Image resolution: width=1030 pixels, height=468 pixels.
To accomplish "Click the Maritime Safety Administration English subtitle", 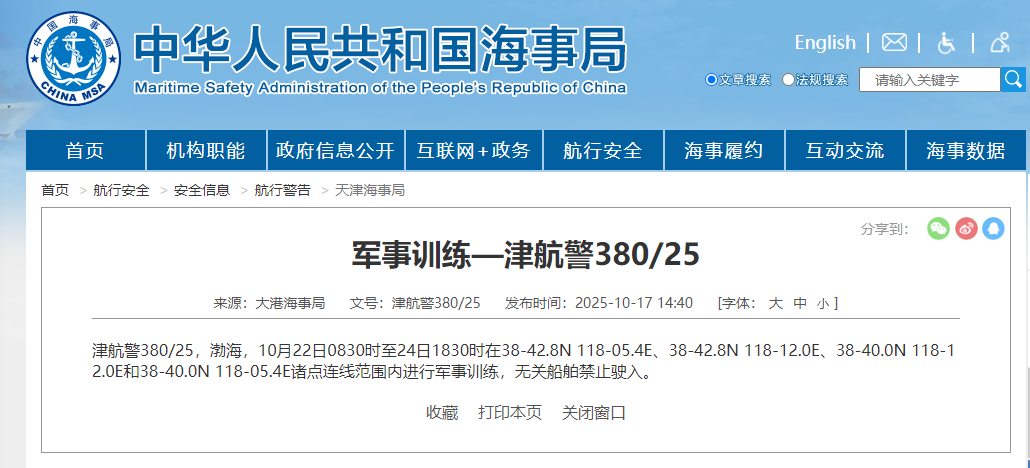I will (380, 88).
